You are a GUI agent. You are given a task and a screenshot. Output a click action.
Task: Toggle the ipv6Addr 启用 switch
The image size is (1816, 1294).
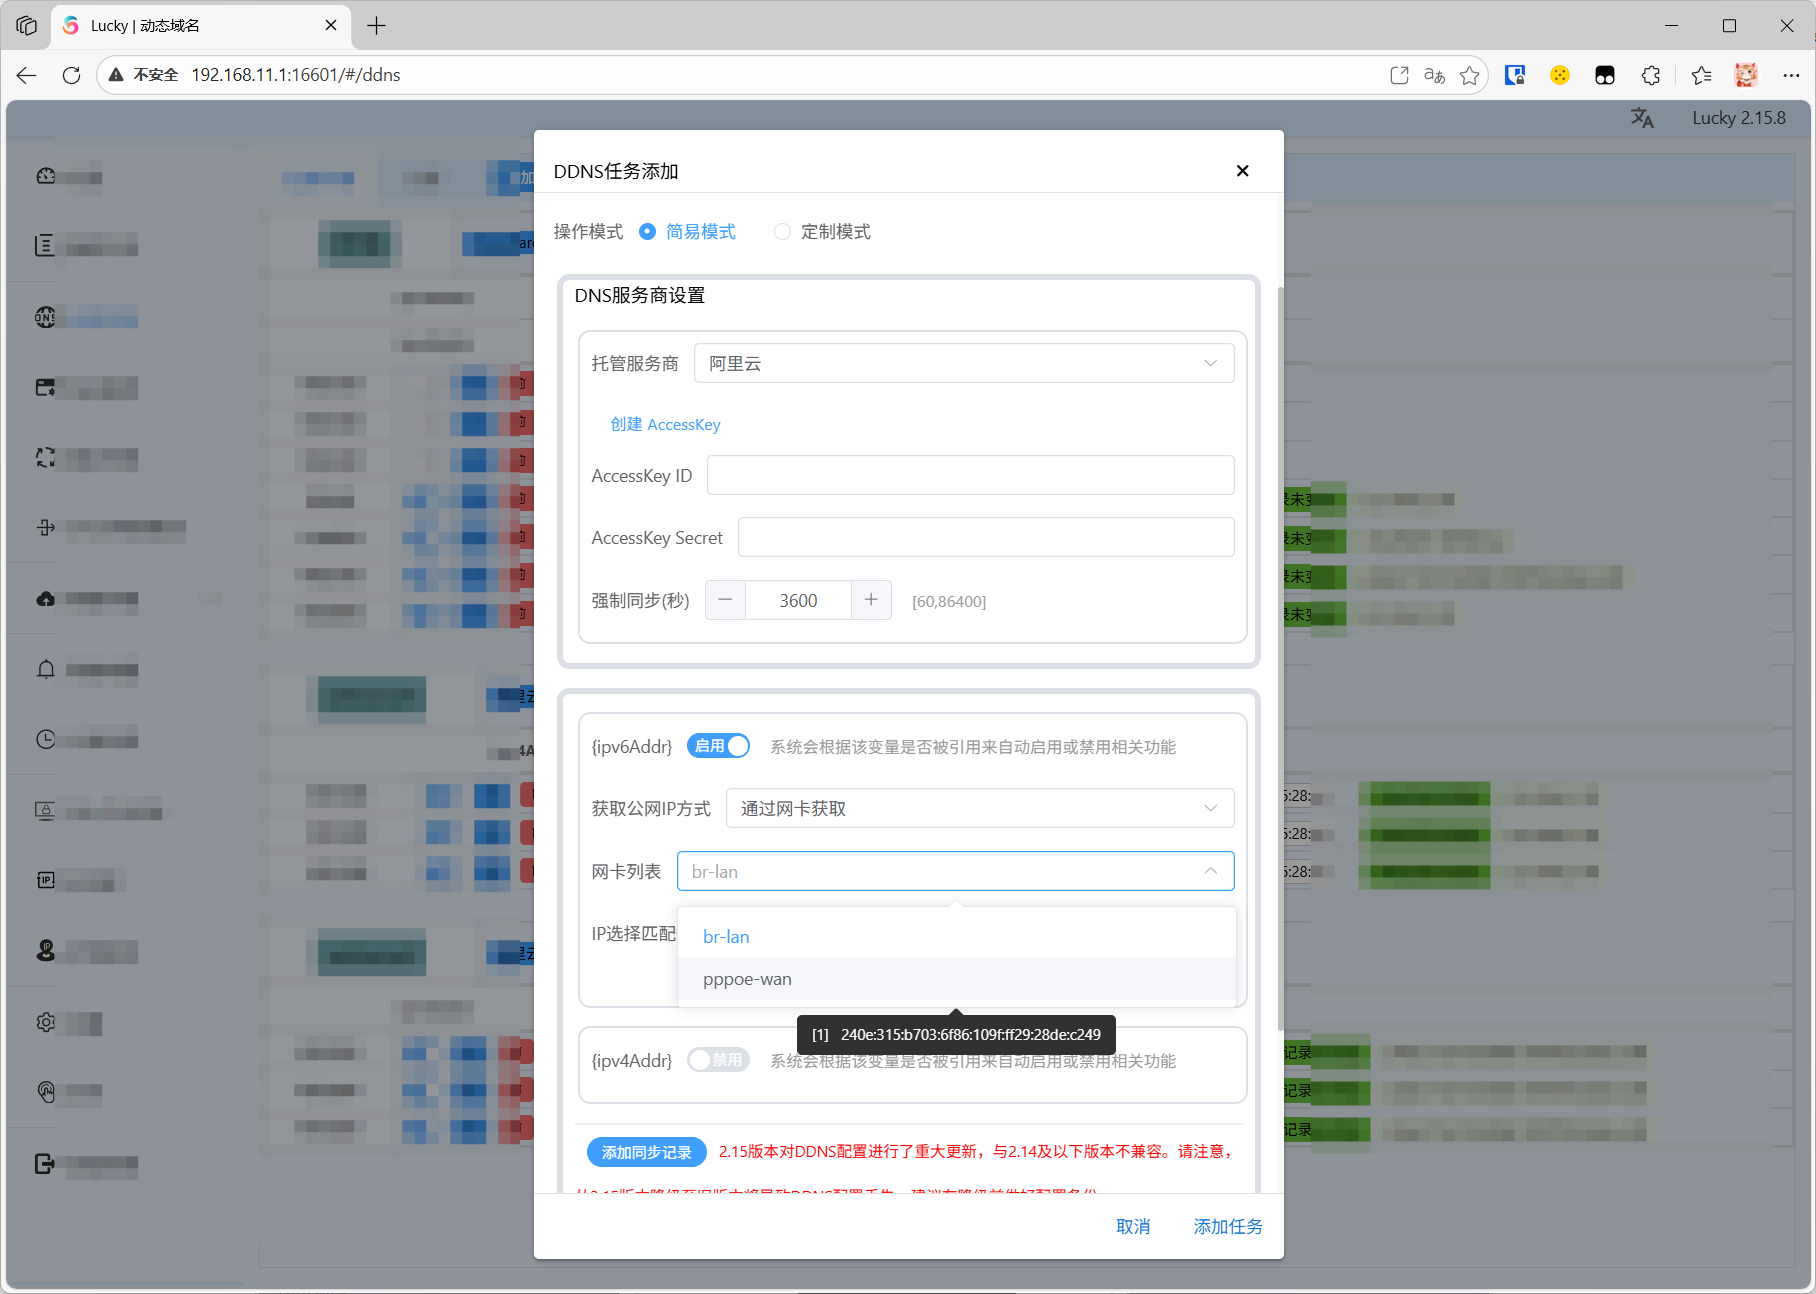click(x=718, y=746)
